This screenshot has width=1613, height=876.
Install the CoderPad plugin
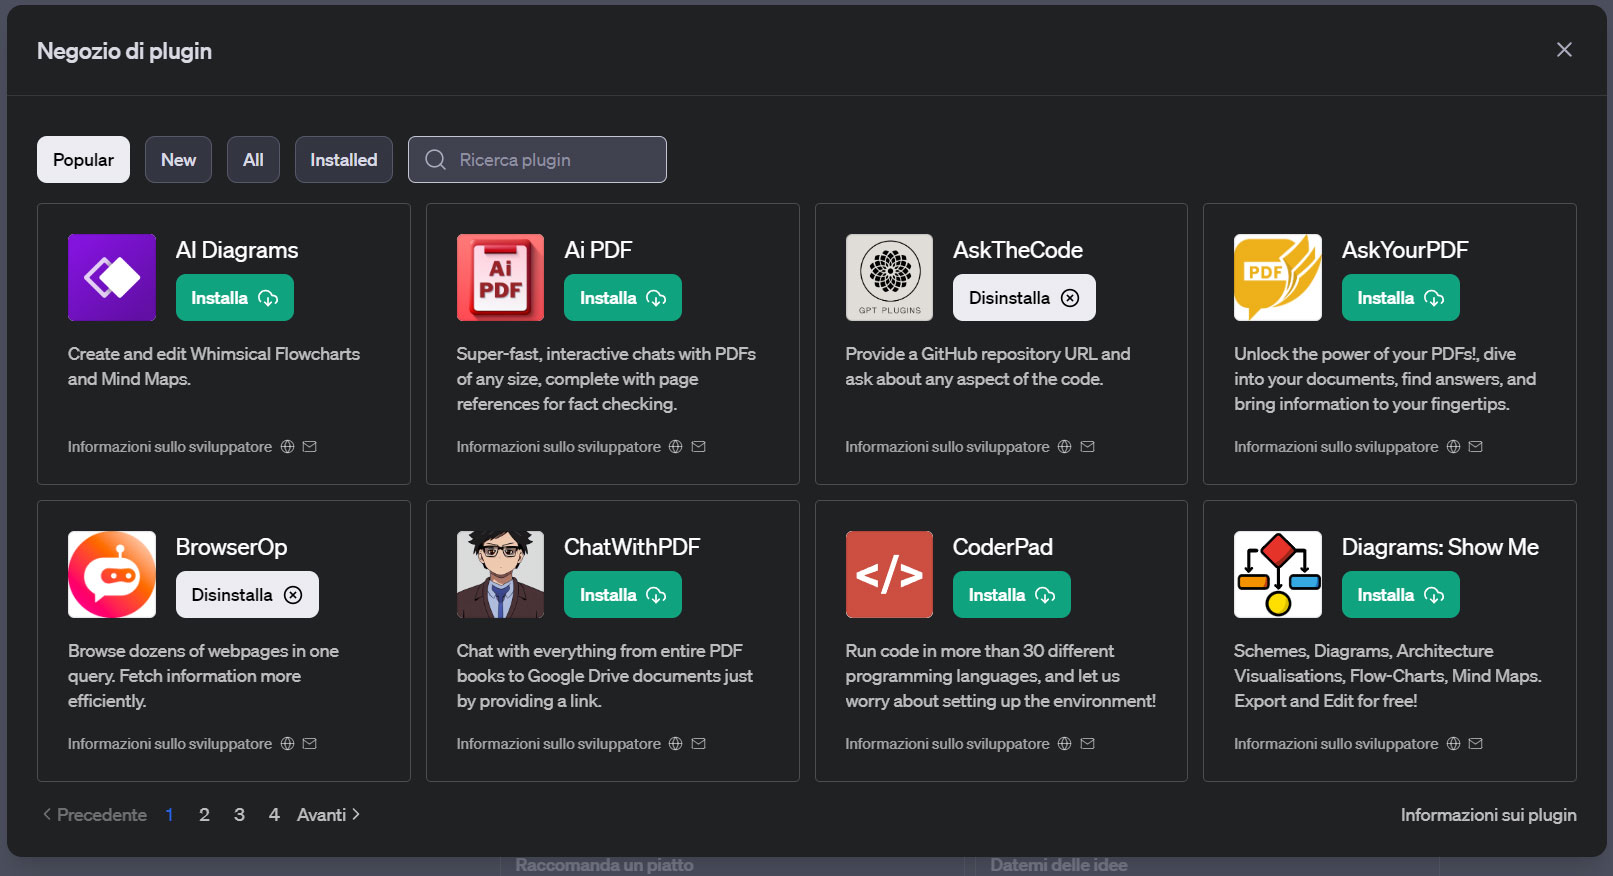[x=1011, y=595]
